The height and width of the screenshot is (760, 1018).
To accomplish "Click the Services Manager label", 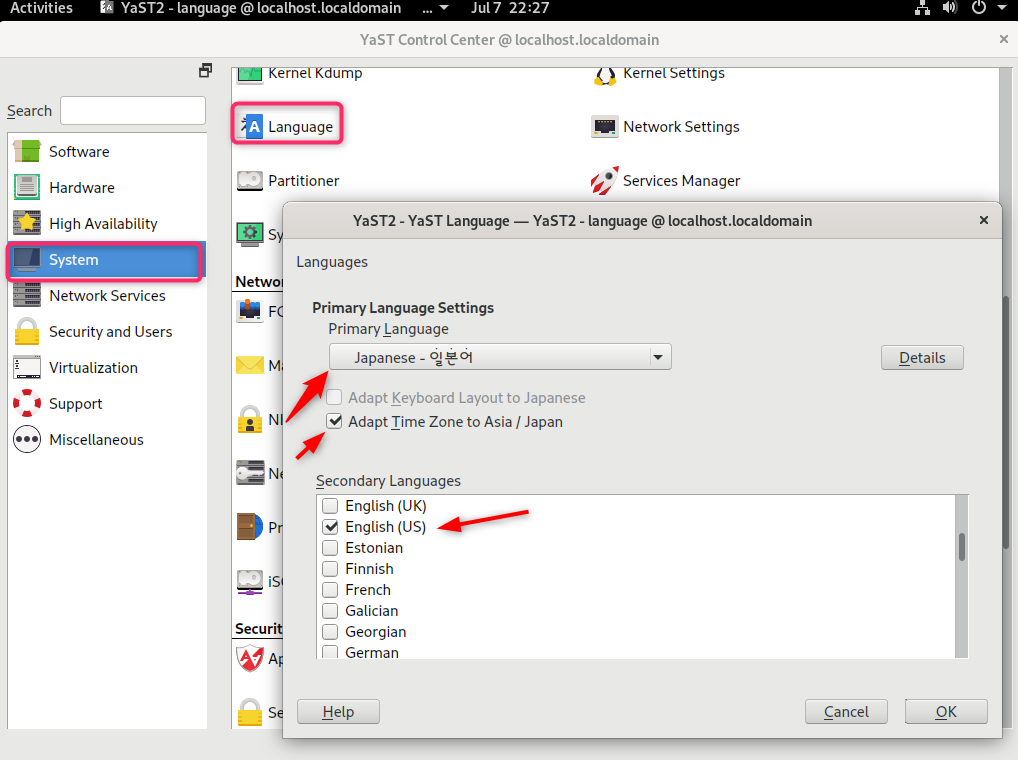I will coord(681,180).
